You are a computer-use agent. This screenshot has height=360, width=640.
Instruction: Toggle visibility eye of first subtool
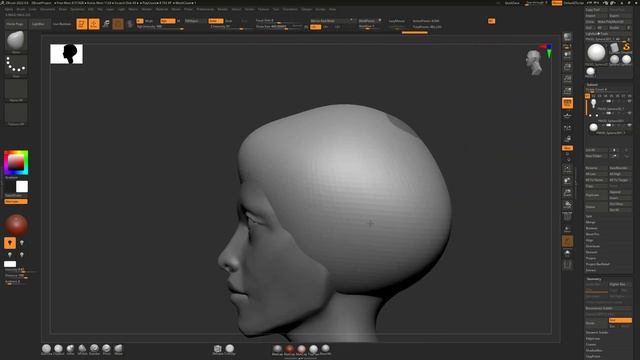pos(629,101)
